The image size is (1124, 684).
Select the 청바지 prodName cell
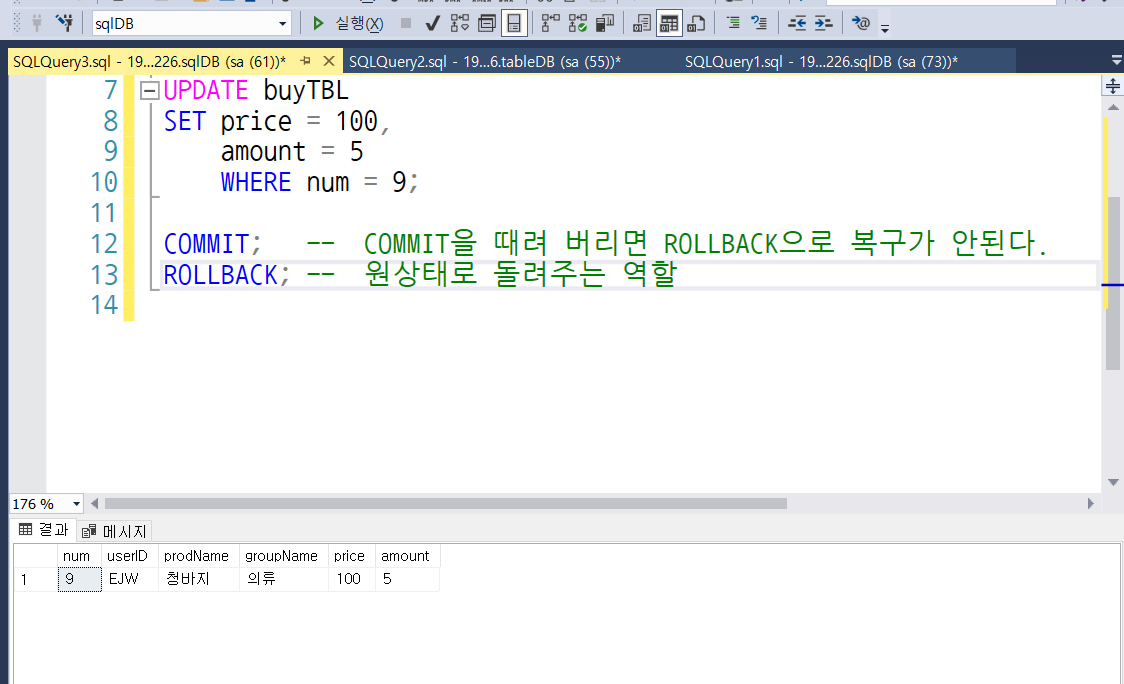coord(199,579)
